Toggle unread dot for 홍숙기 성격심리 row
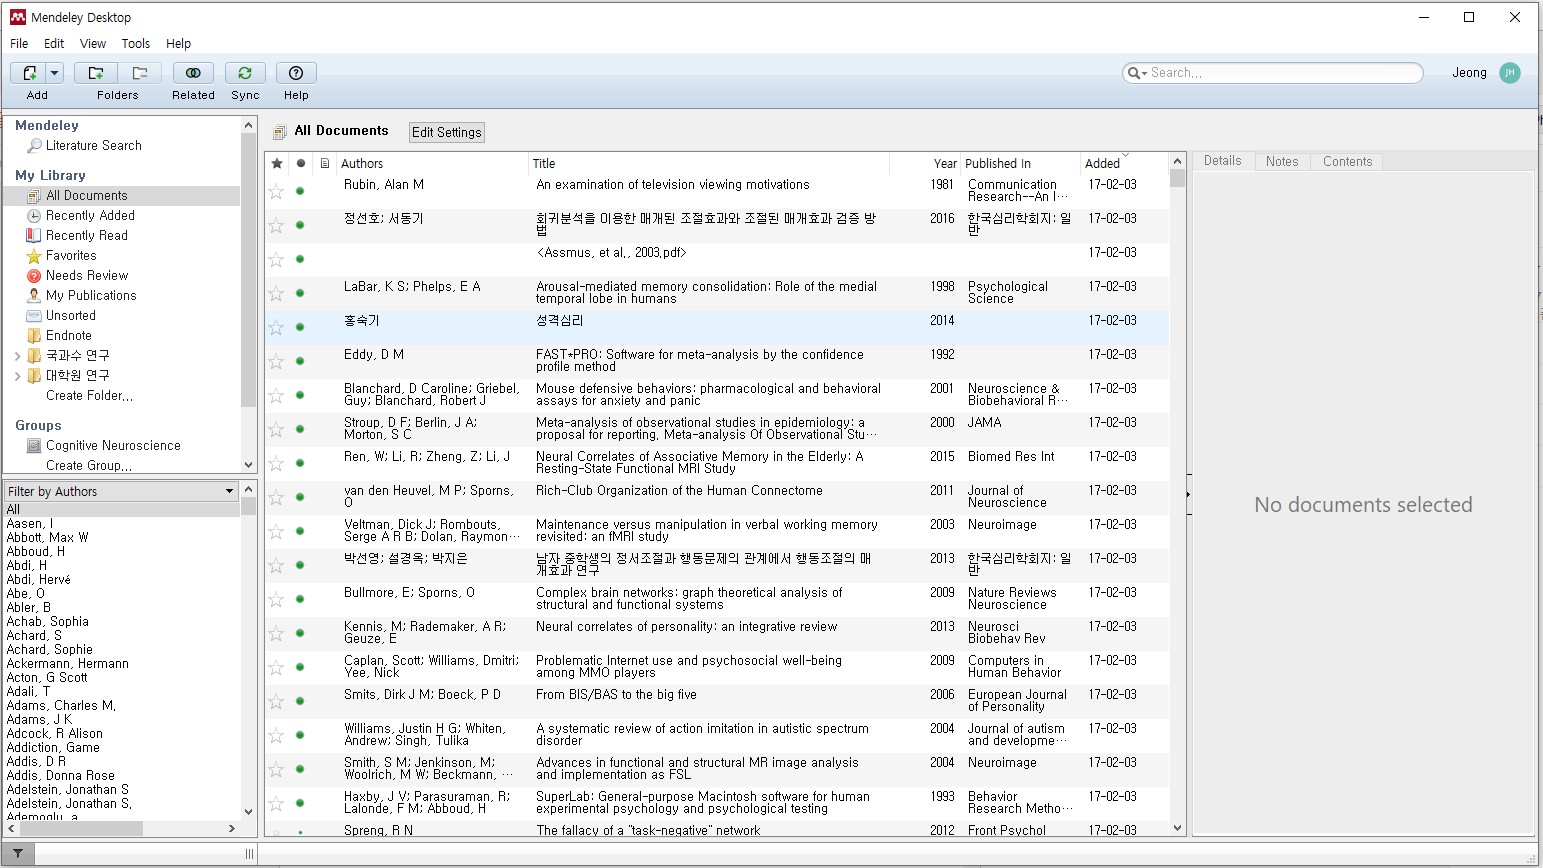 [300, 327]
